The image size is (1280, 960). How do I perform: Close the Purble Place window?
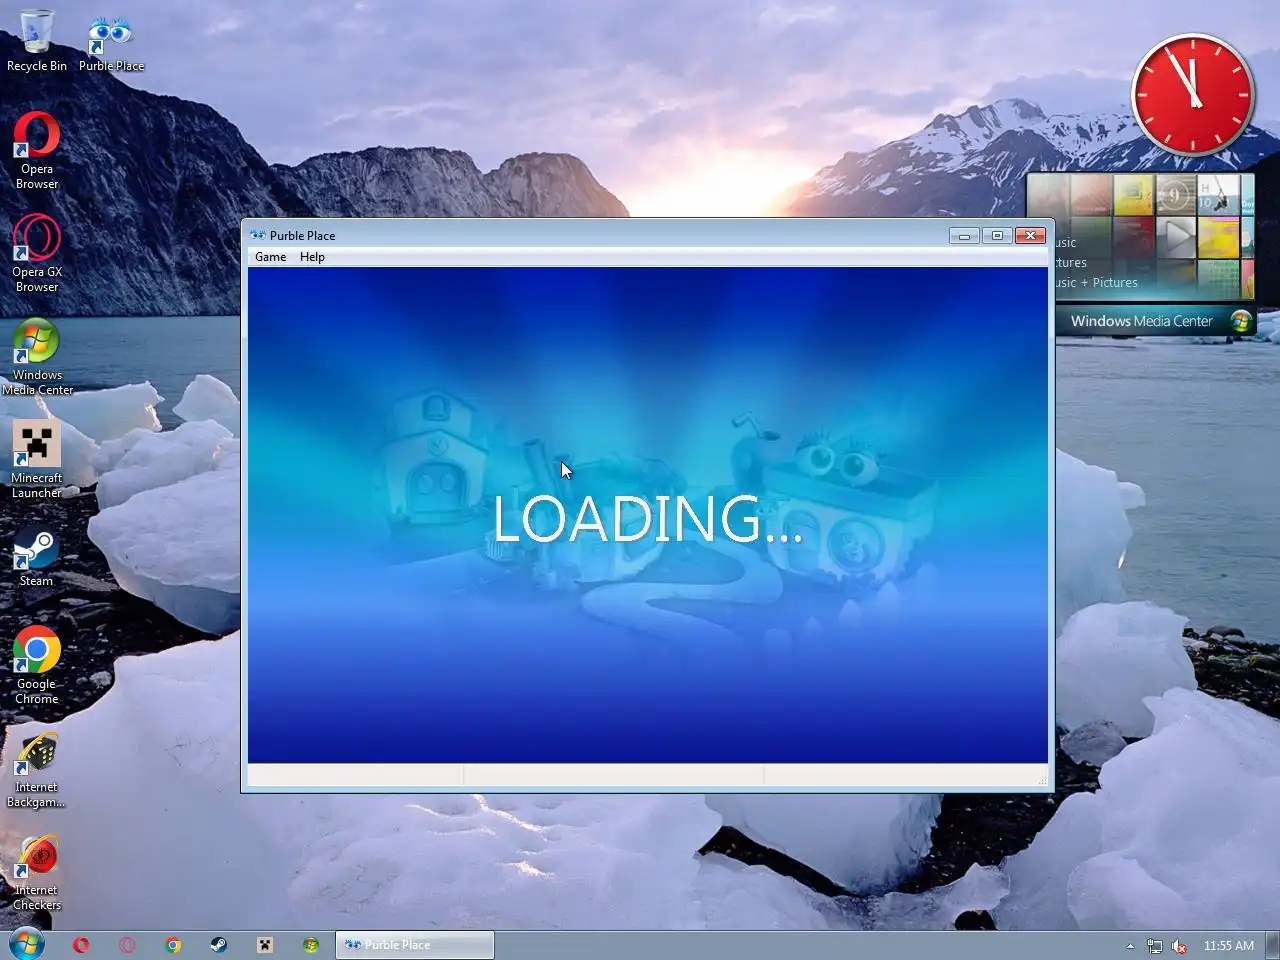(1031, 236)
